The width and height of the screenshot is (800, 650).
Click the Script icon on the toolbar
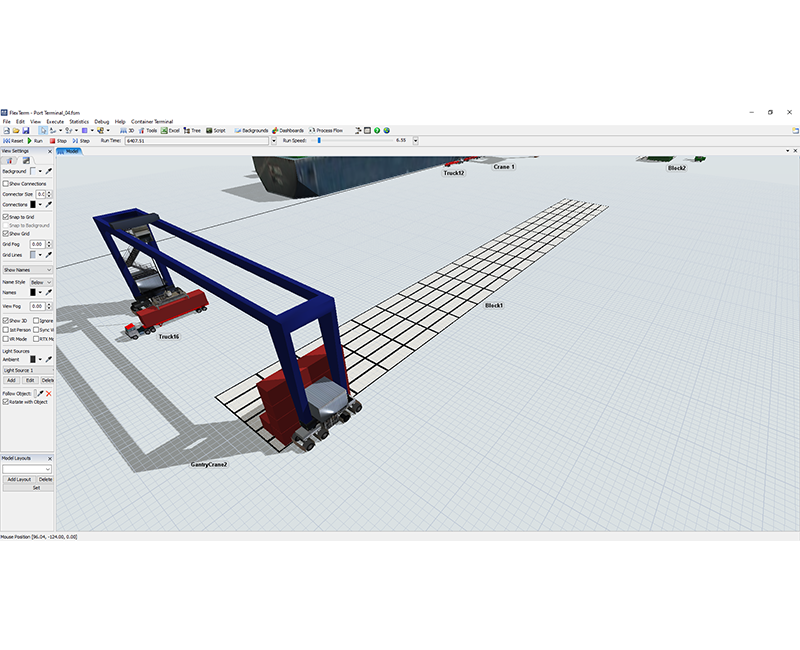[217, 131]
